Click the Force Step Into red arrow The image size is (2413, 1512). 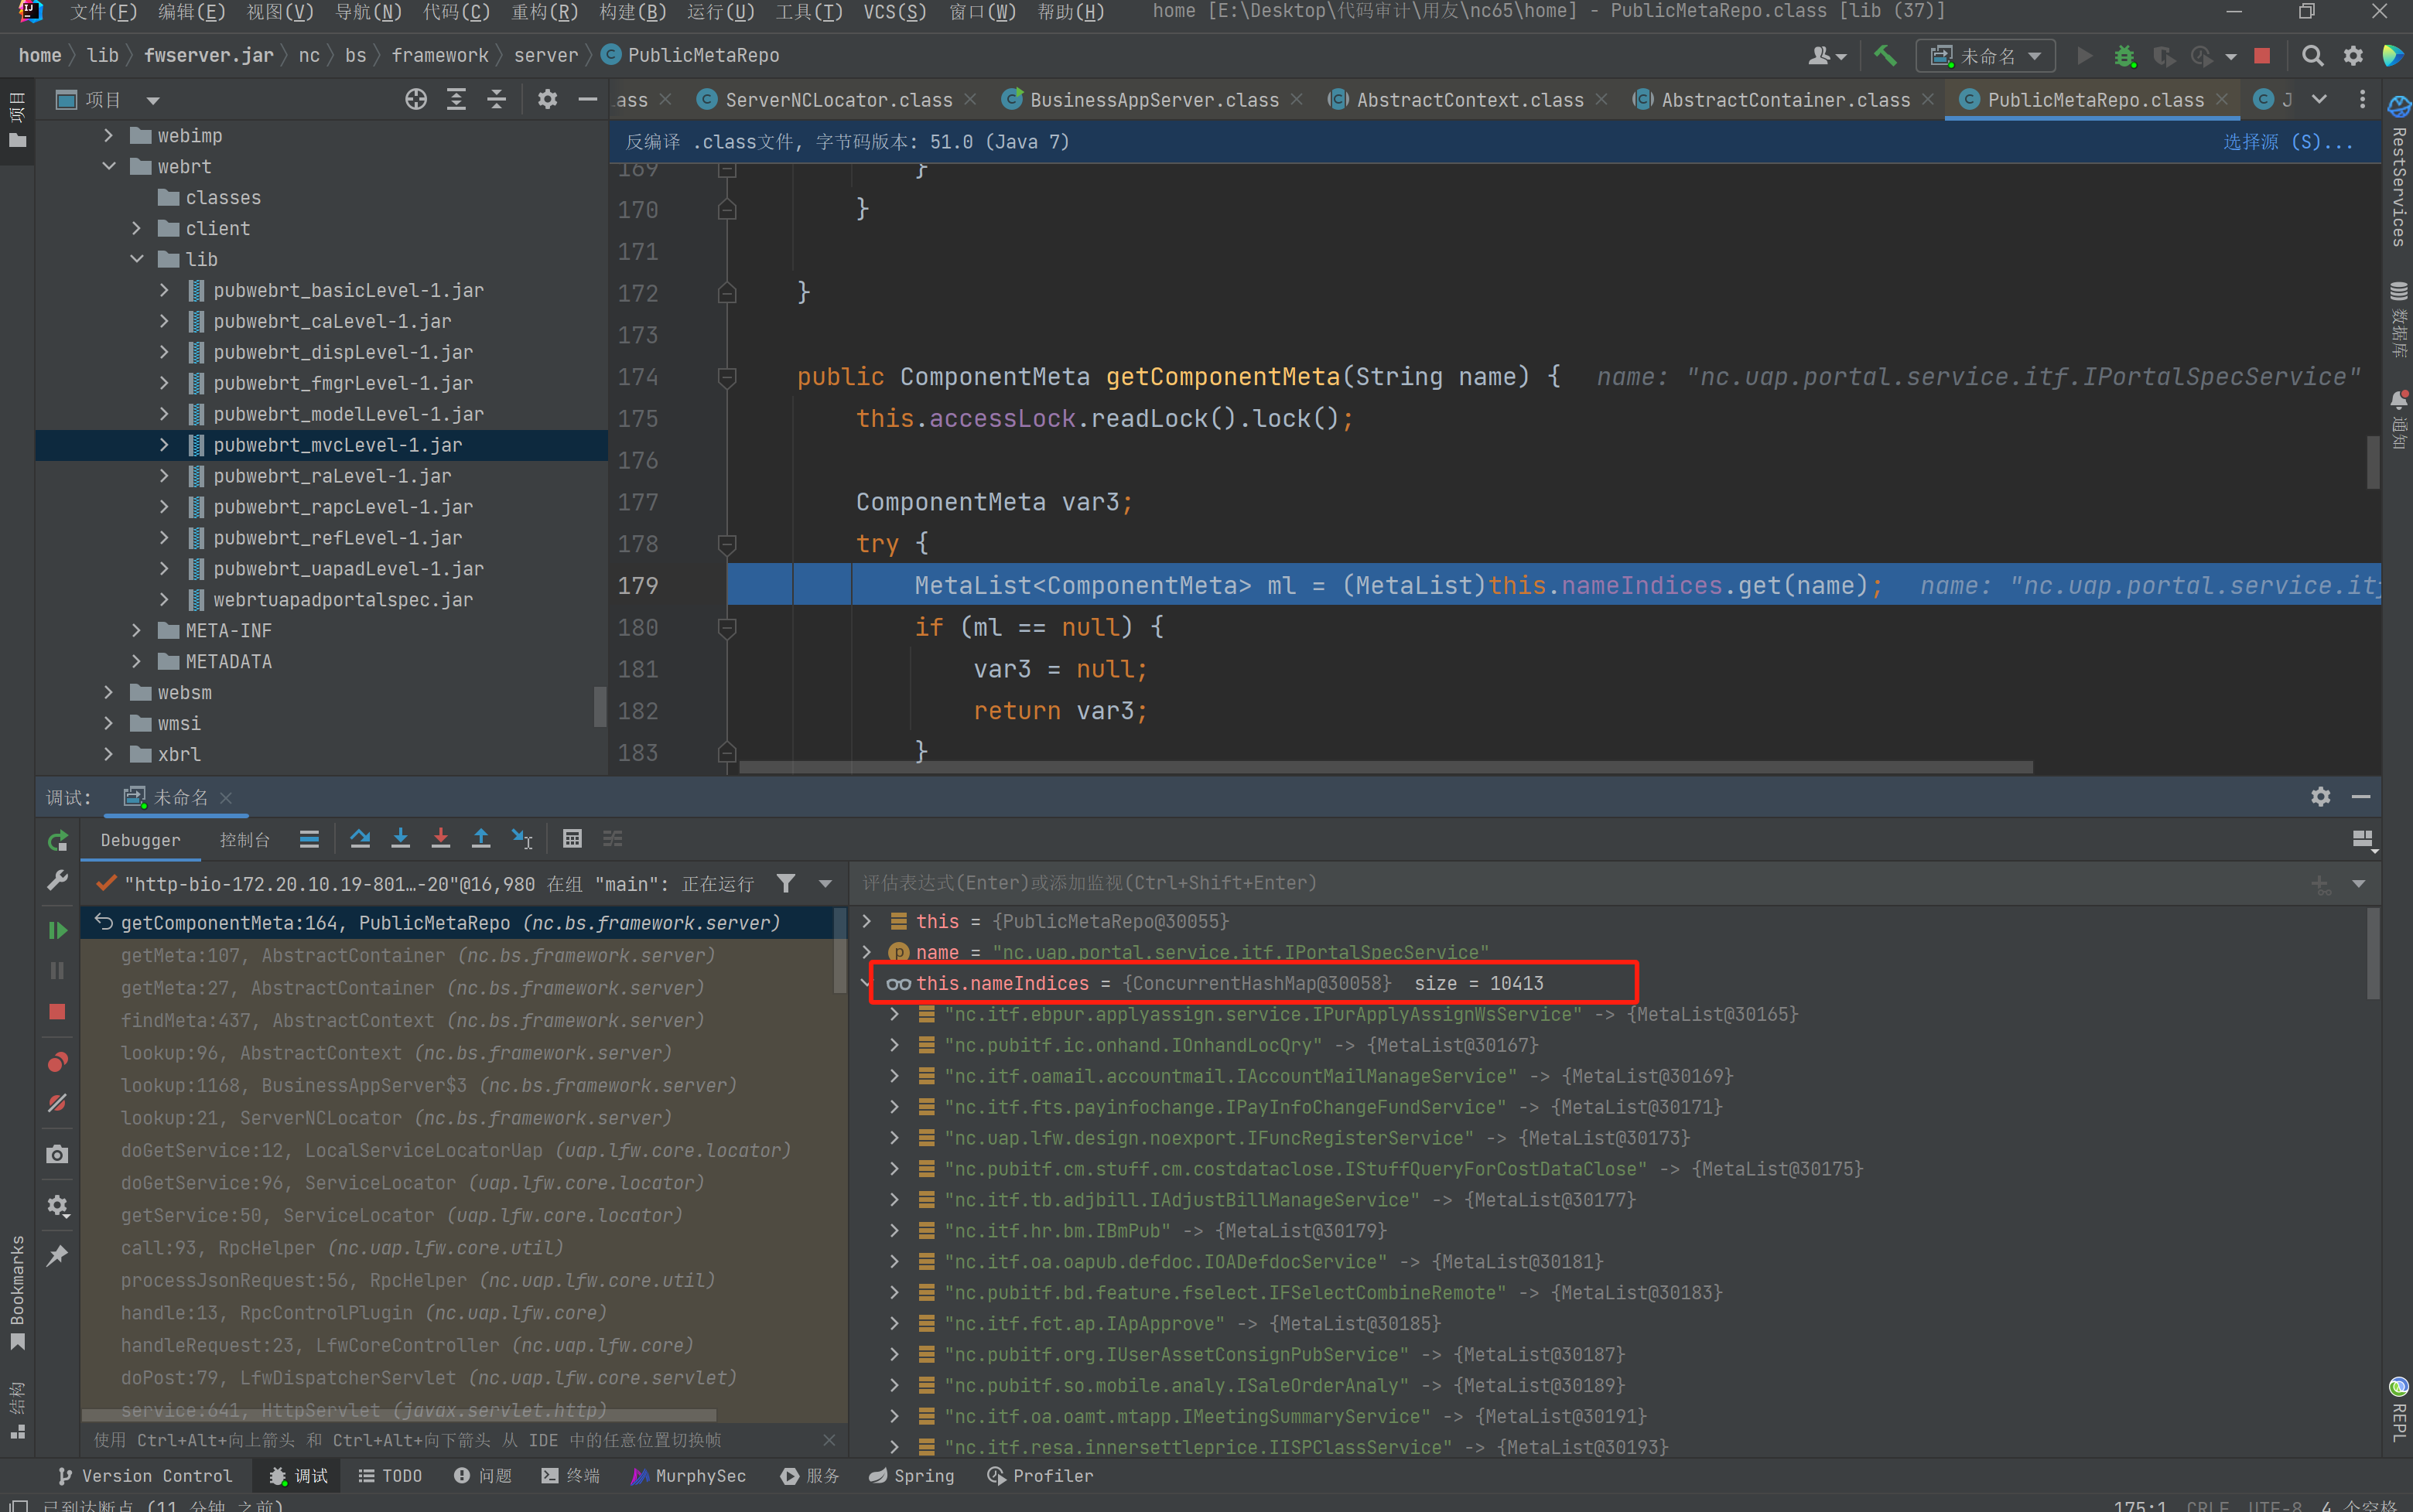pyautogui.click(x=440, y=839)
